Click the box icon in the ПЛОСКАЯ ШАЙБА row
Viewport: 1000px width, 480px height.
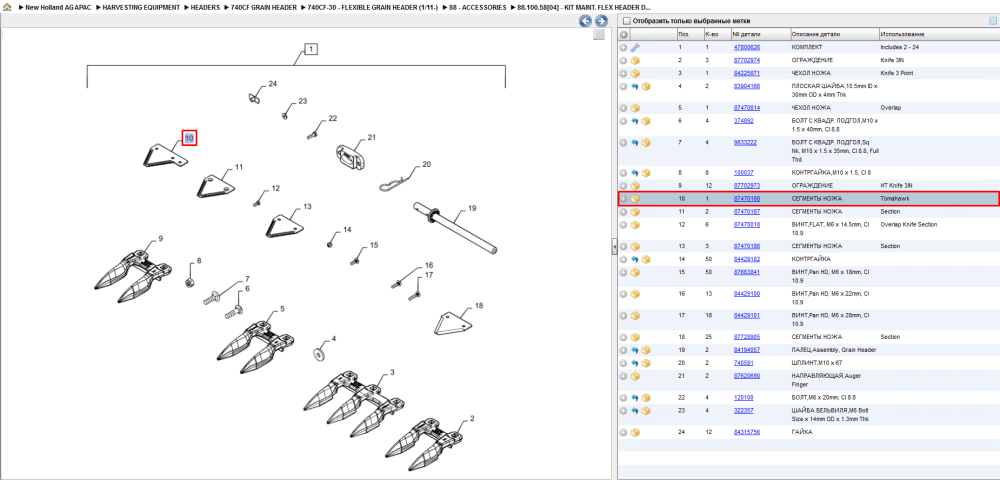tap(646, 86)
